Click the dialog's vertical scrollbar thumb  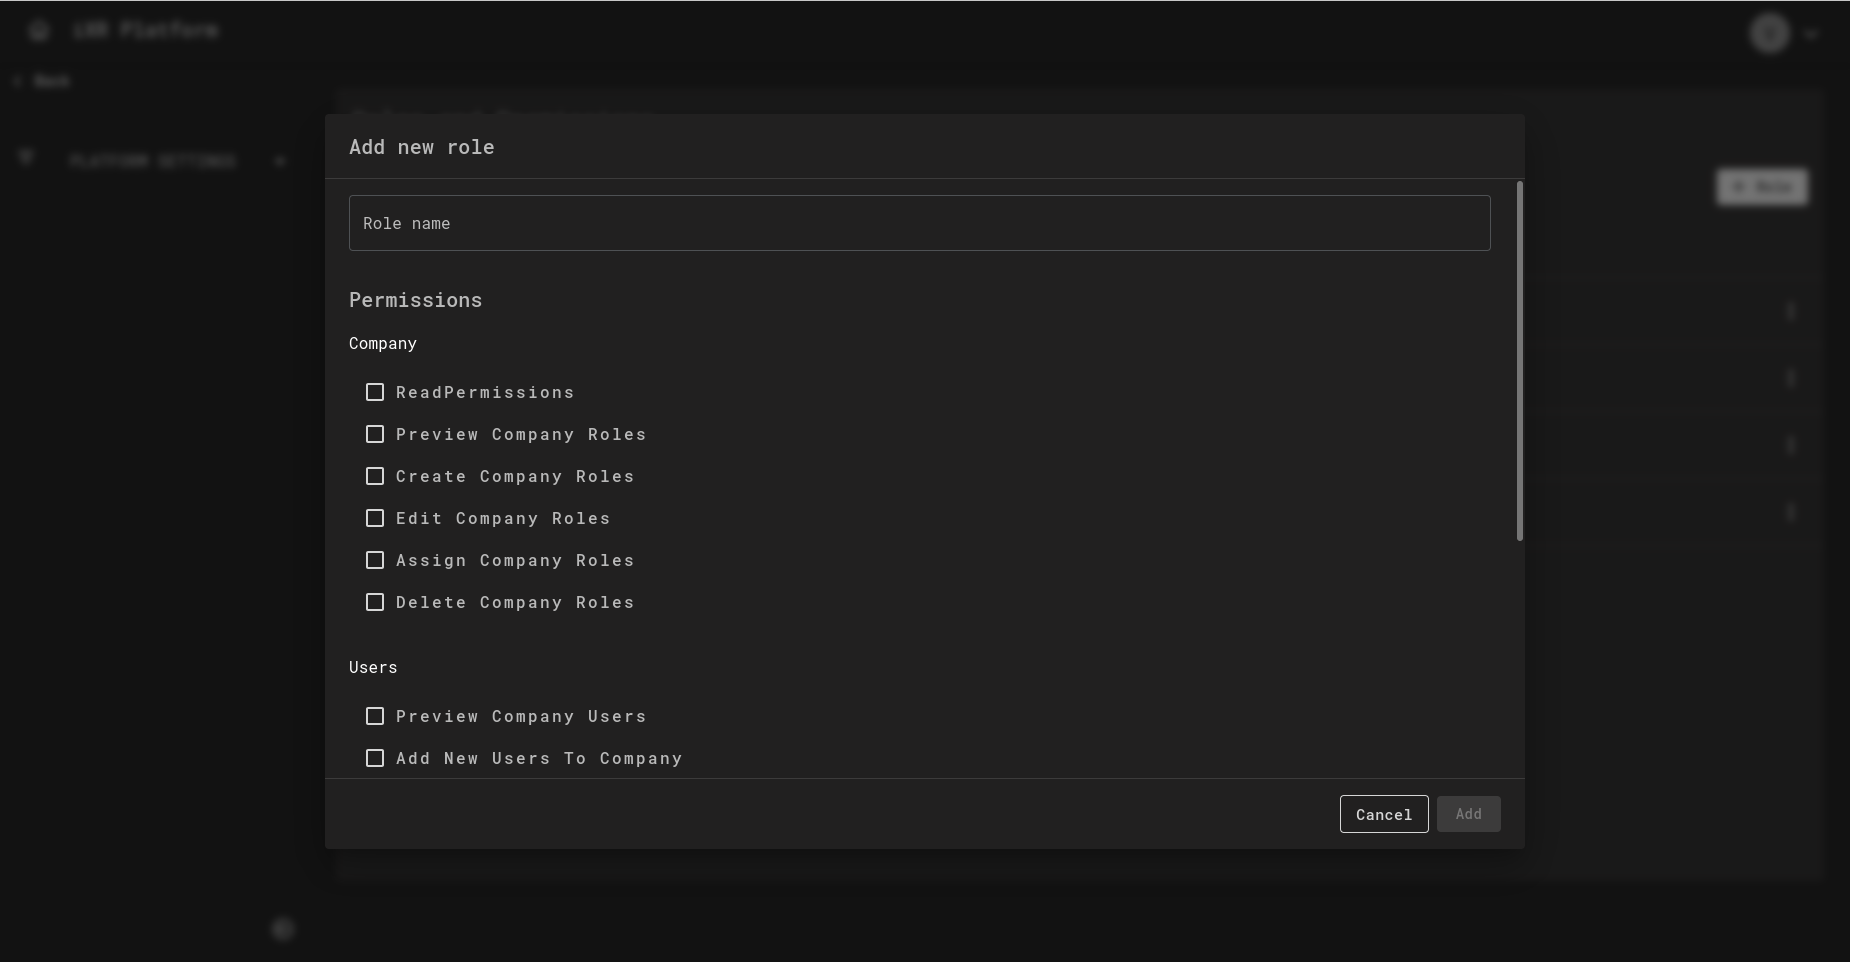(1519, 360)
